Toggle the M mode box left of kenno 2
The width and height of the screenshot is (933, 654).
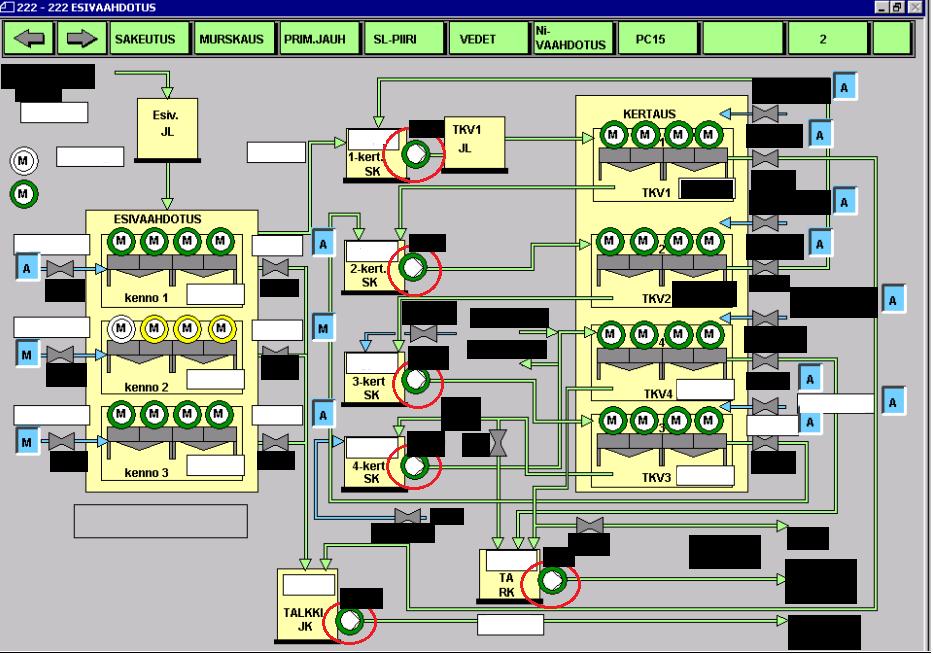[x=27, y=355]
